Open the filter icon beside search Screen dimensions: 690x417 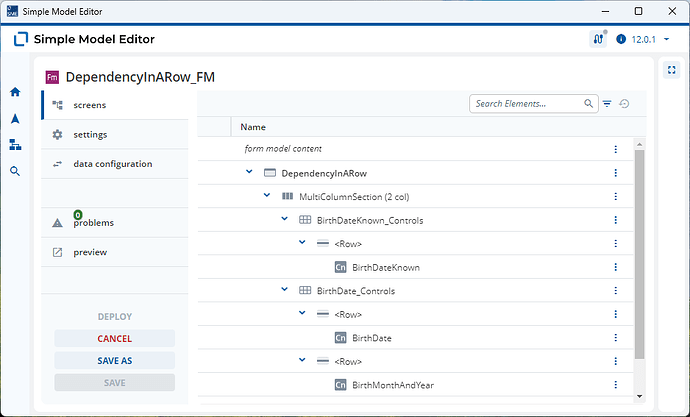tap(607, 104)
